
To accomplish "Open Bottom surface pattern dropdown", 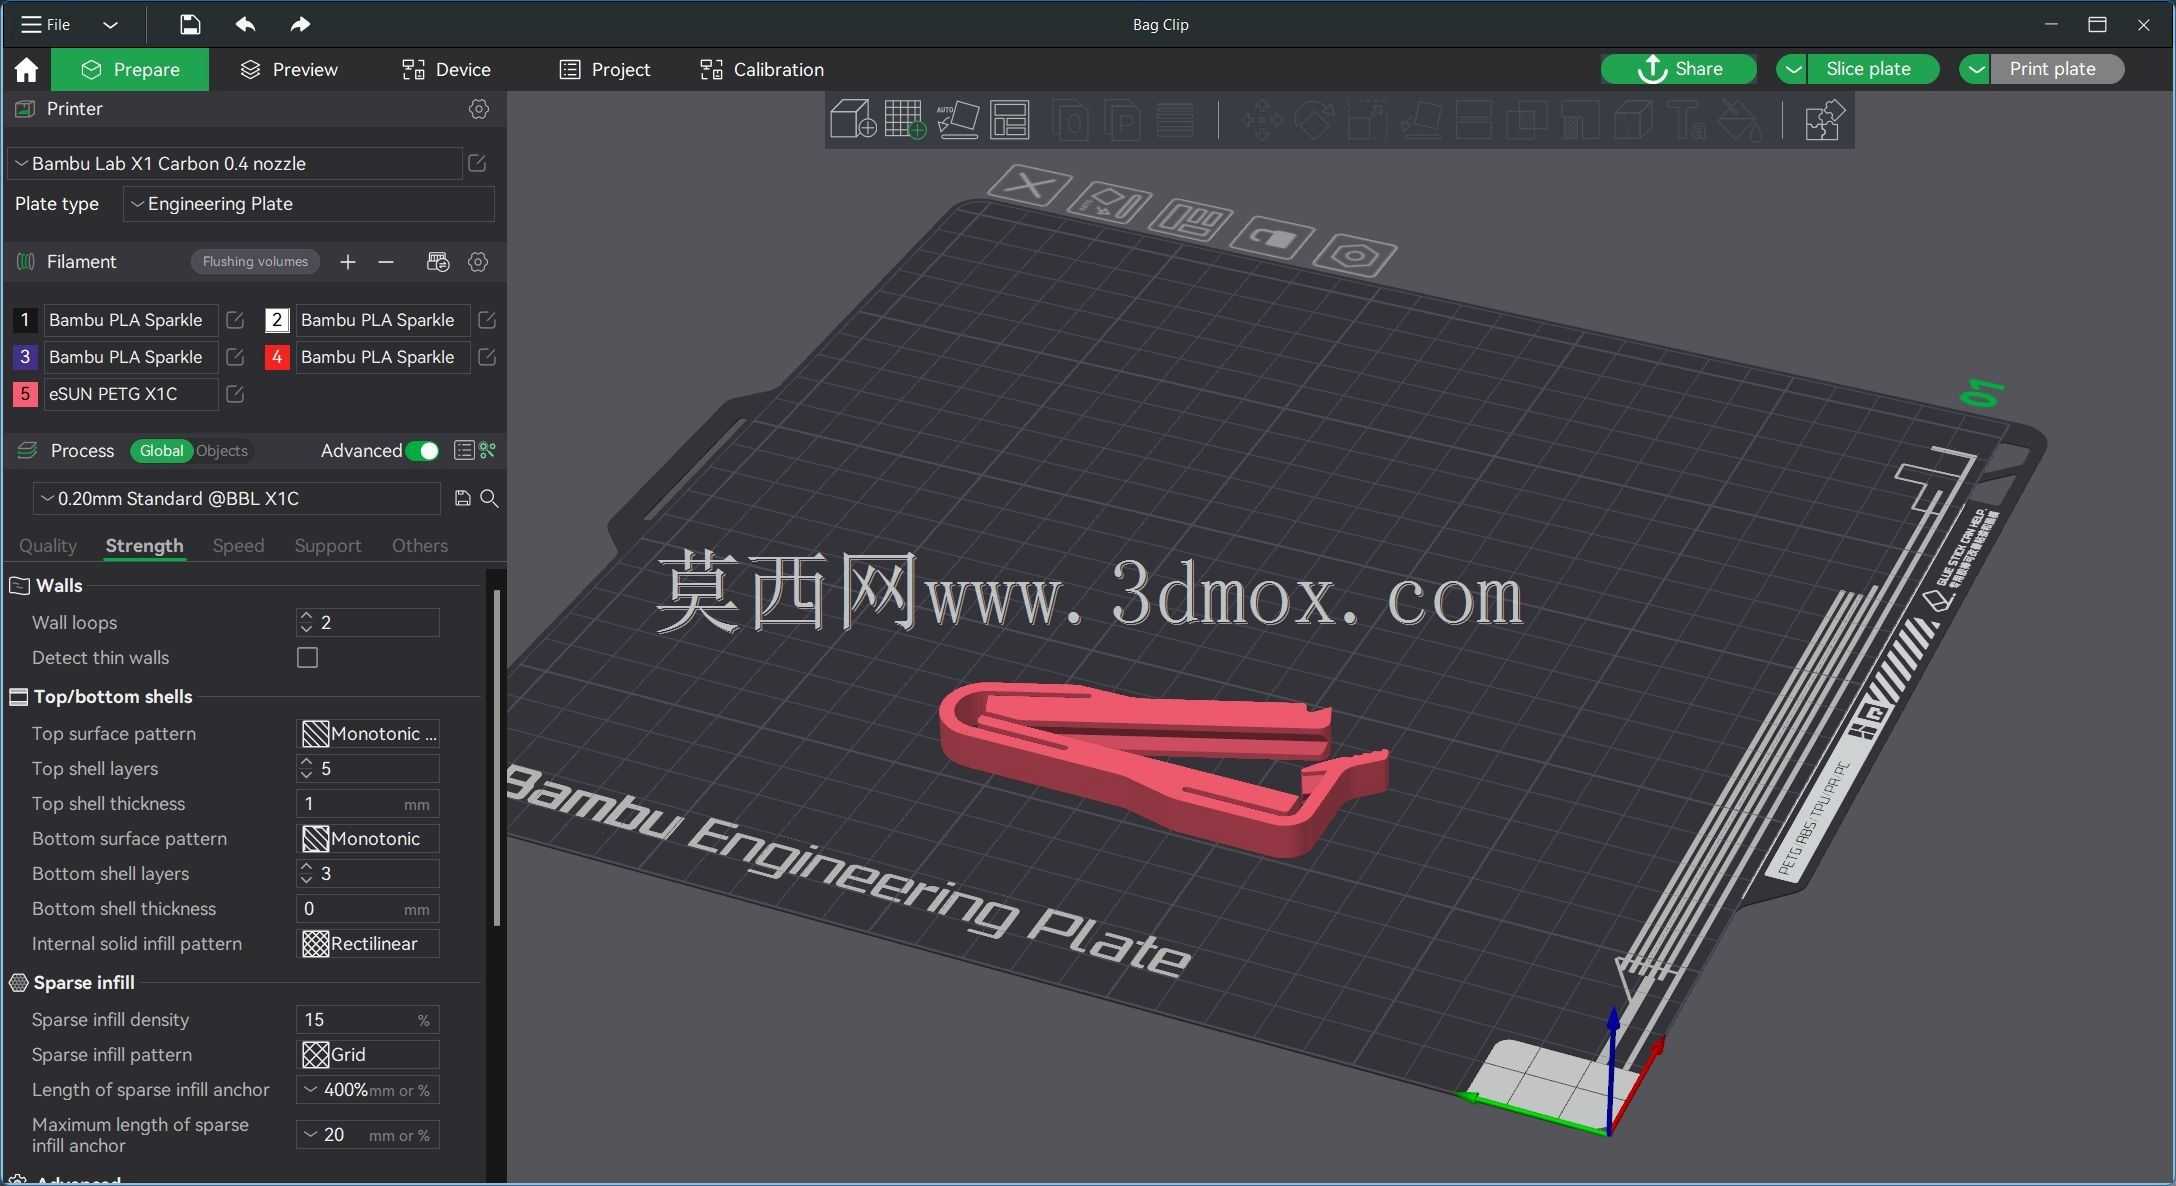I will 369,839.
